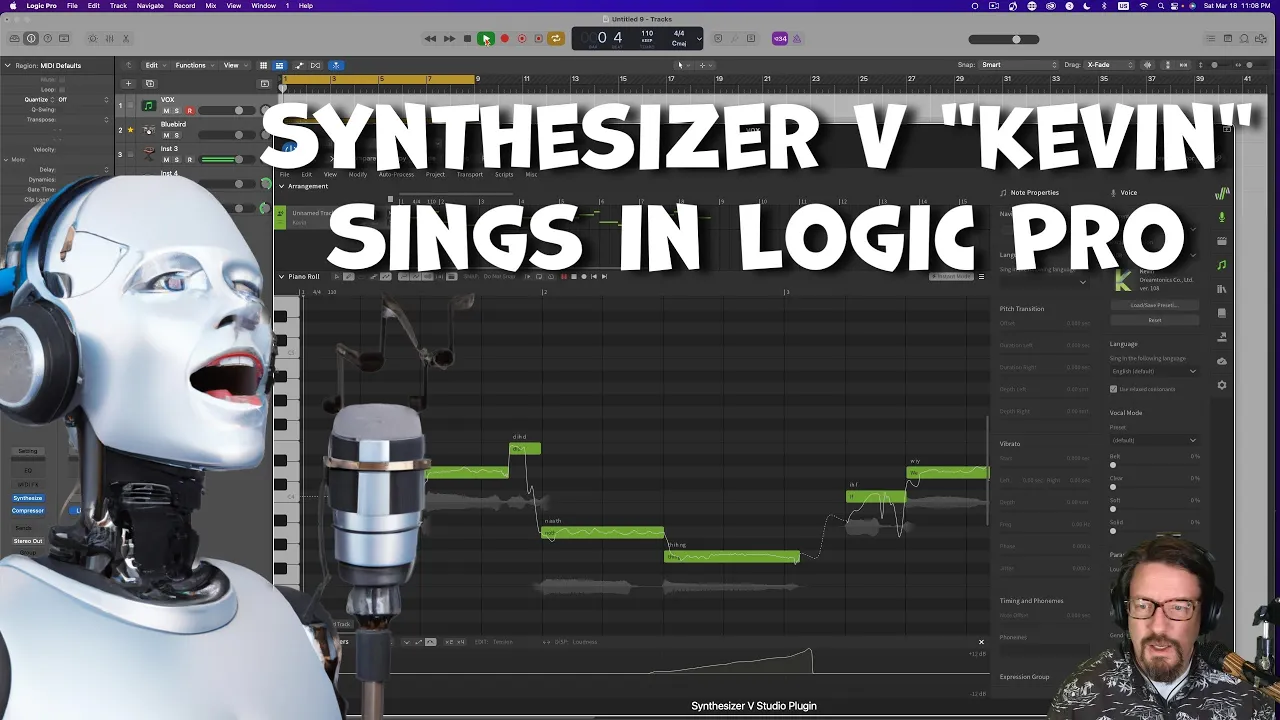Expand the LCD display mode chevron
This screenshot has width=1280, height=720.
click(x=699, y=39)
